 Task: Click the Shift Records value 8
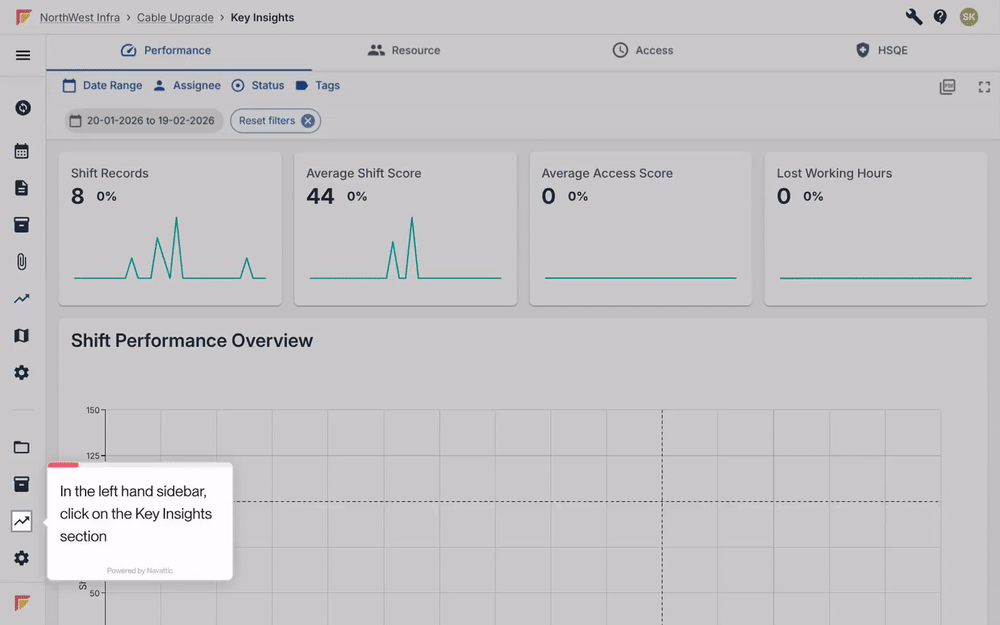pyautogui.click(x=77, y=196)
